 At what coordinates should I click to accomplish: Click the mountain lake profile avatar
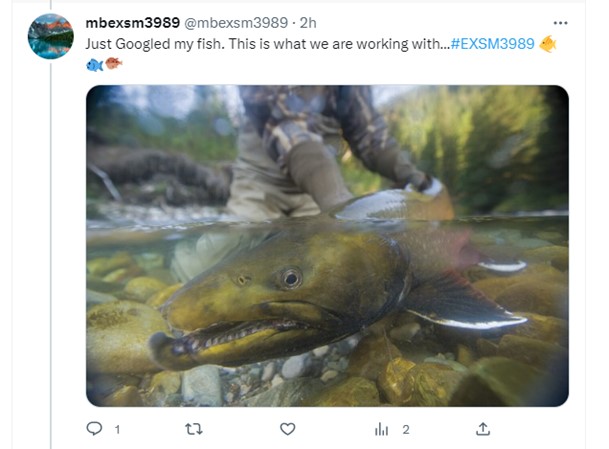(x=50, y=37)
